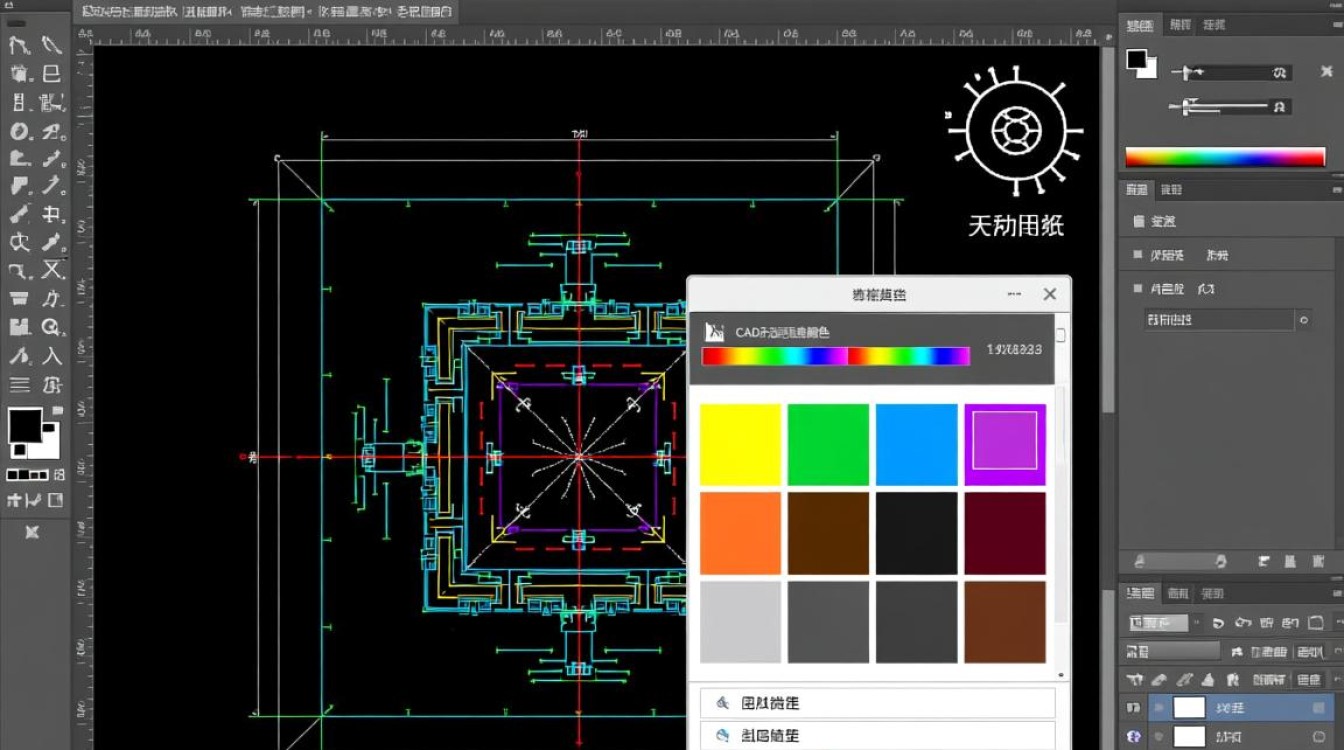
Task: Click the X-shaped icon at toolbar bottom
Action: click(x=32, y=532)
